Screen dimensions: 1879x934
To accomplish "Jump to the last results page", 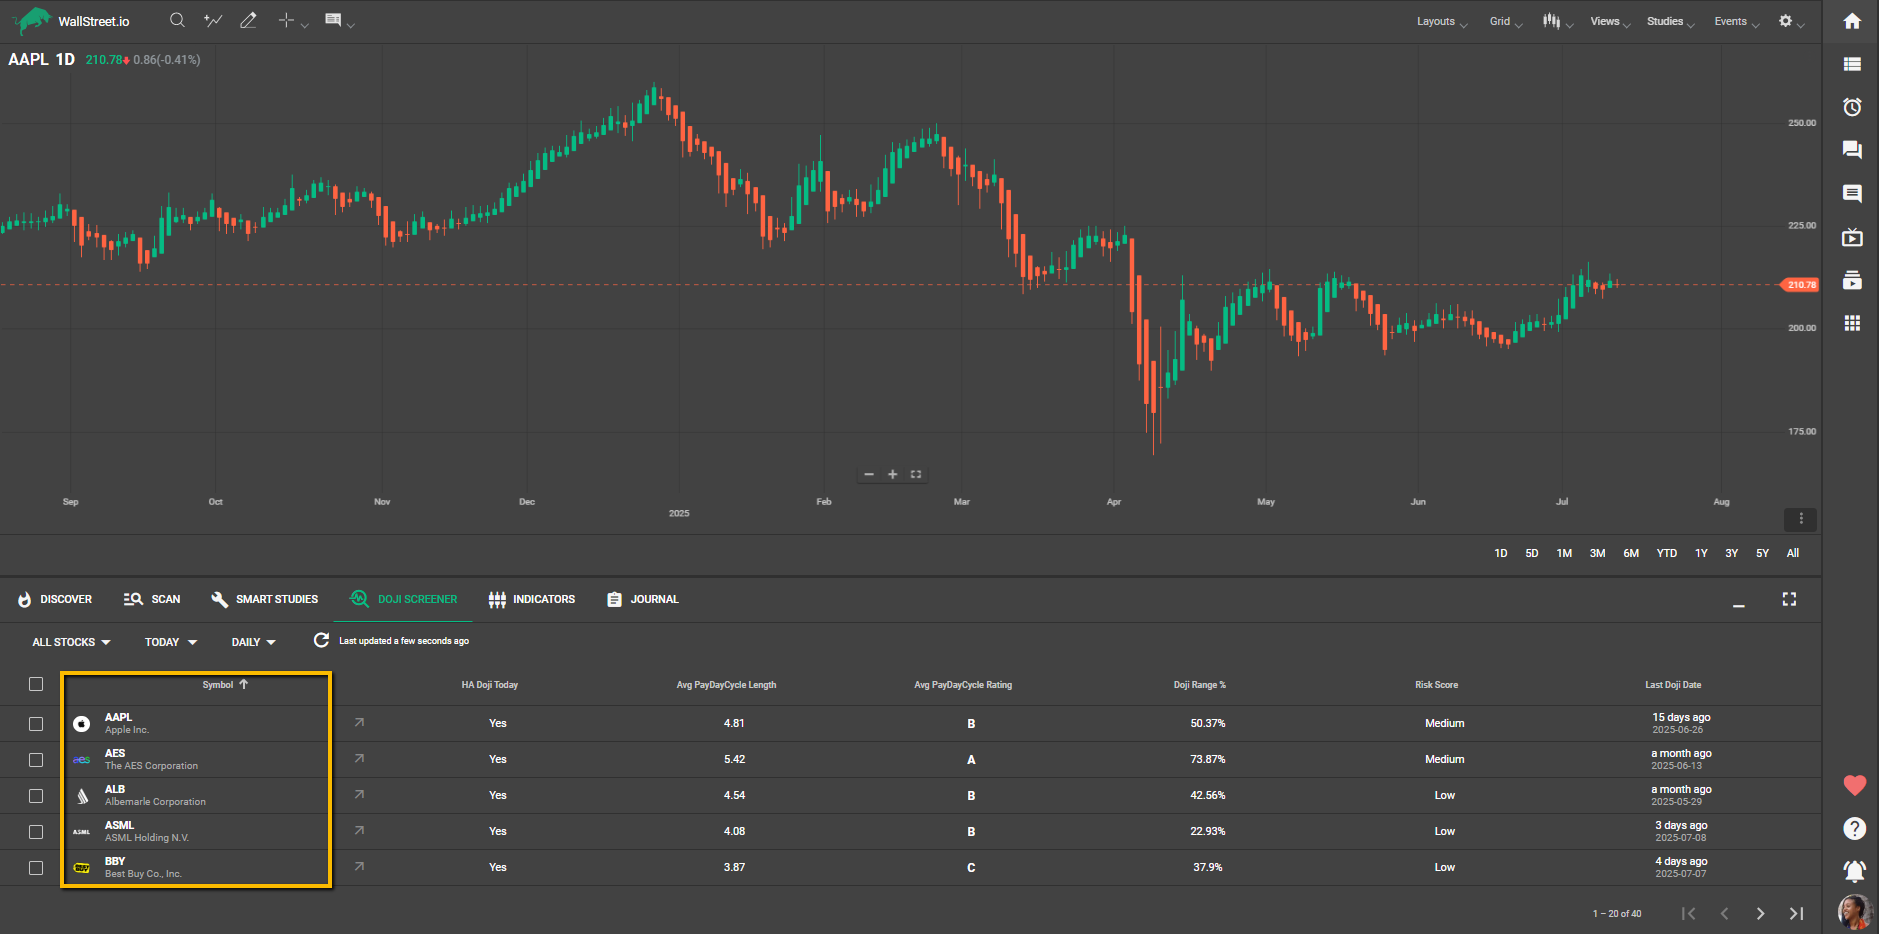I will pyautogui.click(x=1796, y=913).
